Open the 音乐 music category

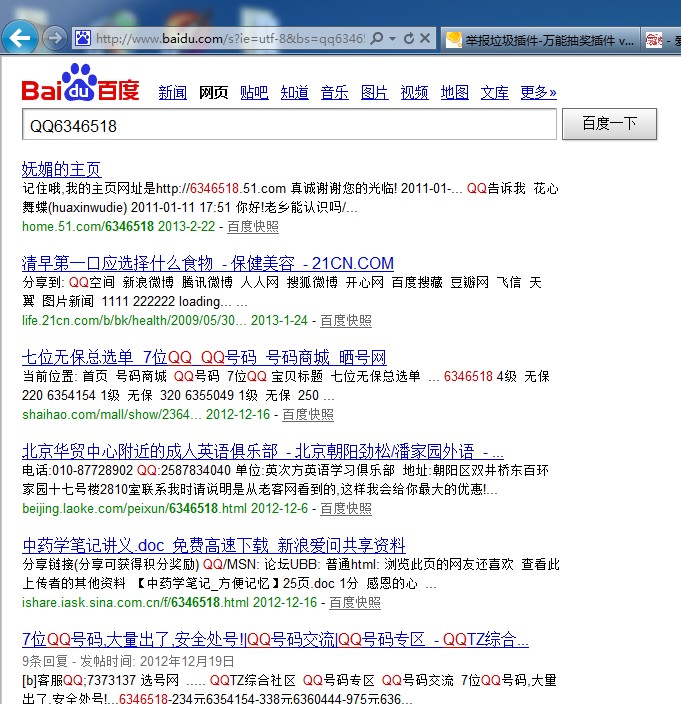tap(334, 92)
